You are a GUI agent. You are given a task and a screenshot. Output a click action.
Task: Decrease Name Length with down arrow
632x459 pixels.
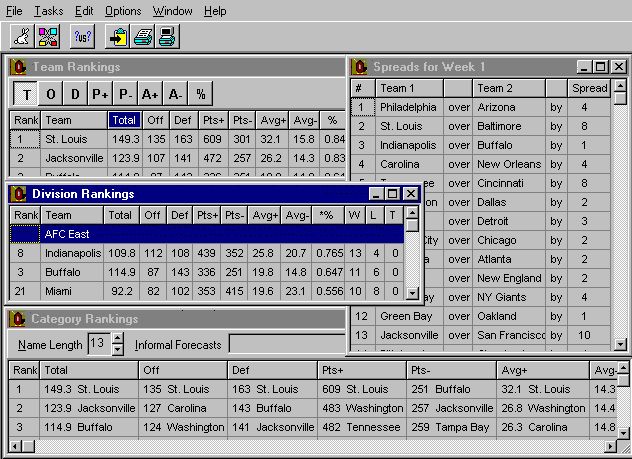[117, 349]
